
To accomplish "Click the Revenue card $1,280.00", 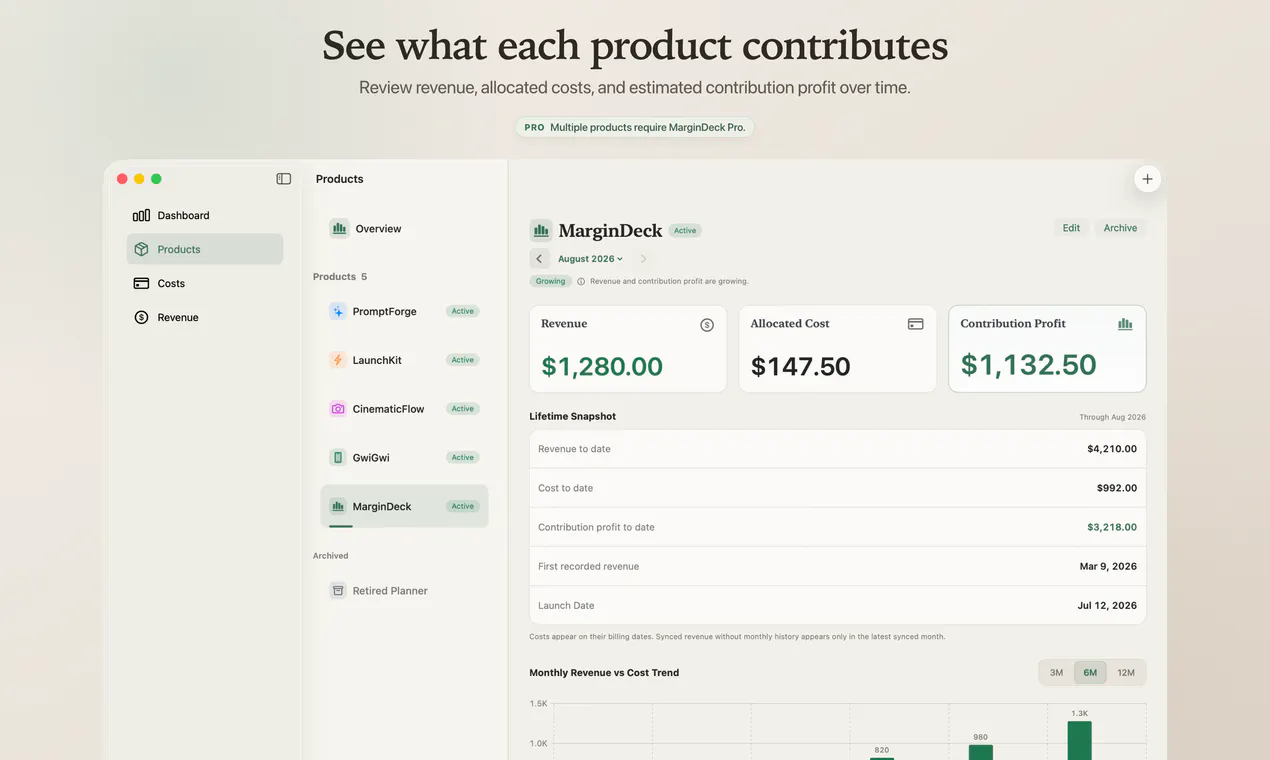I will coord(628,349).
